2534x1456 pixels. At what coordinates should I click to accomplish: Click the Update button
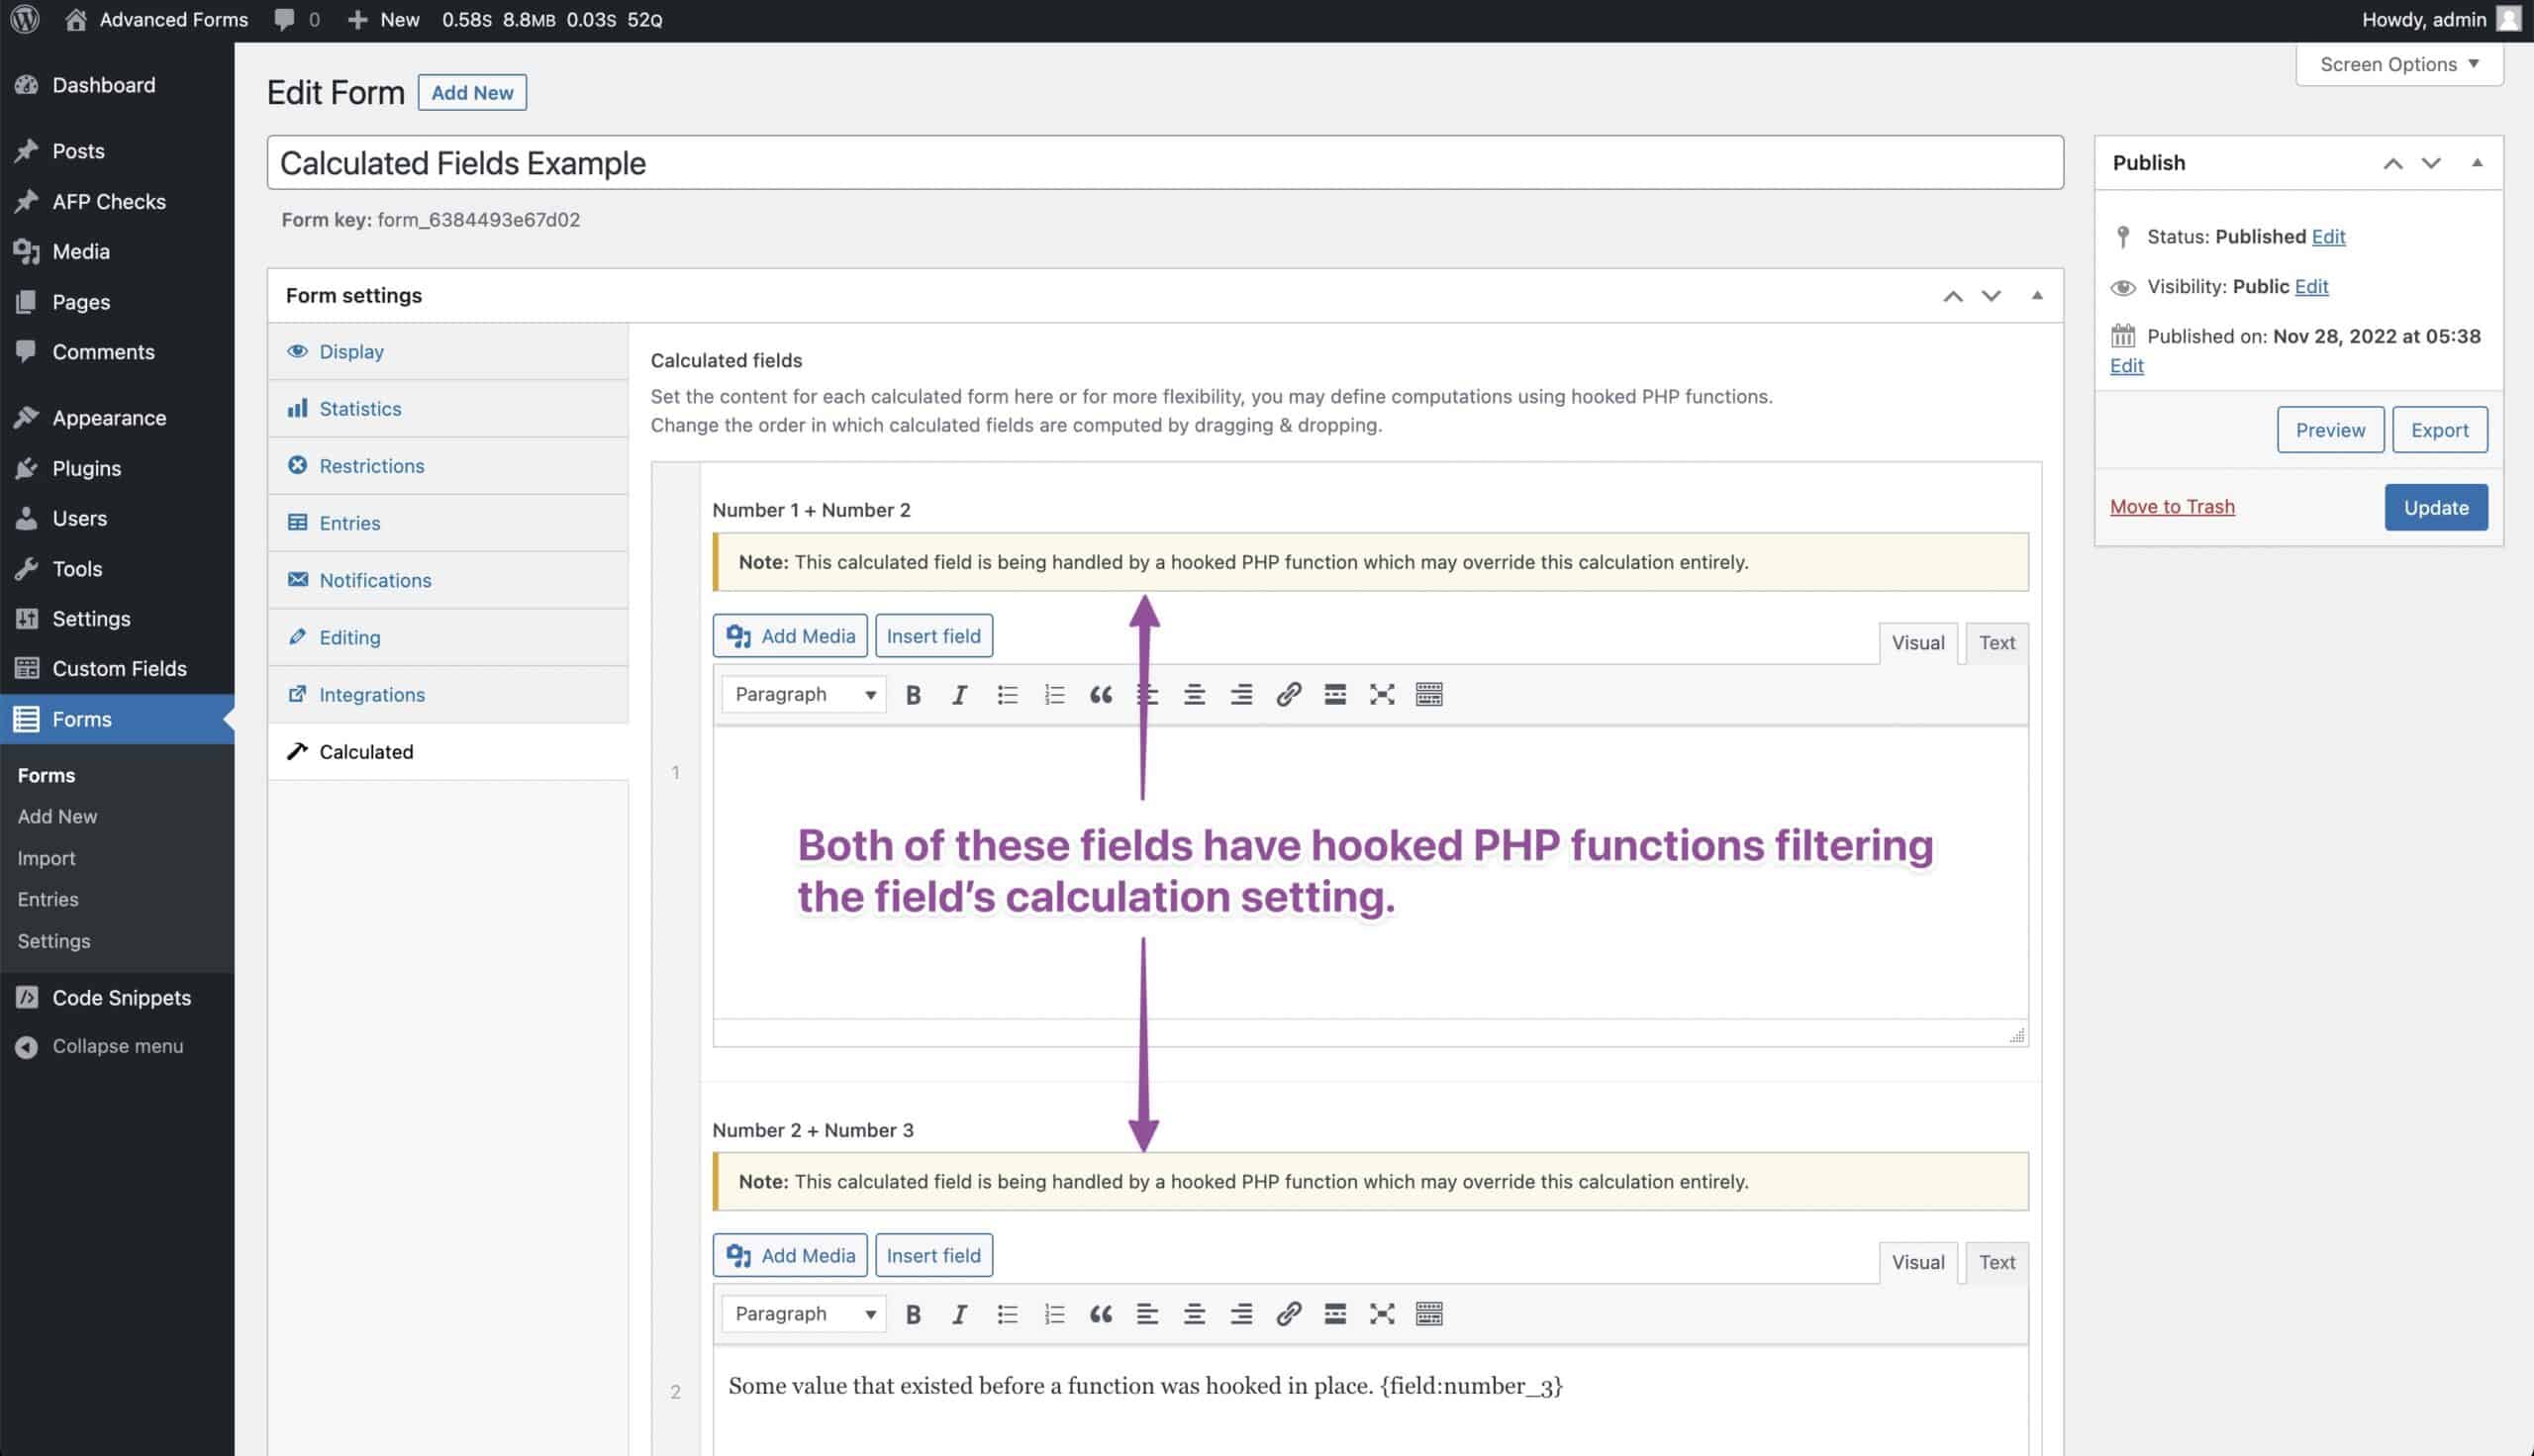[x=2435, y=508]
